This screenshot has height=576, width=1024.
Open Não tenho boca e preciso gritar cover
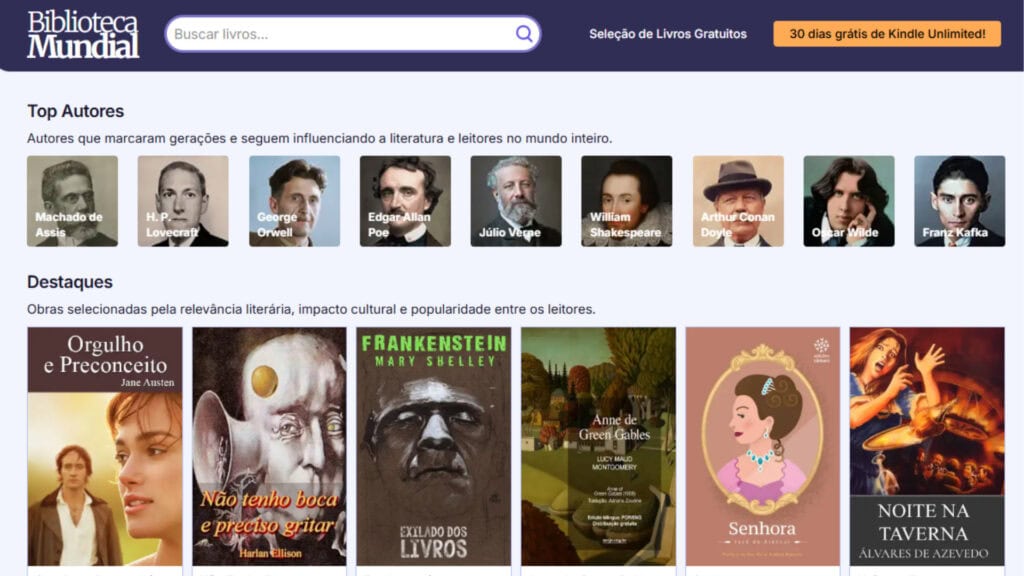269,447
